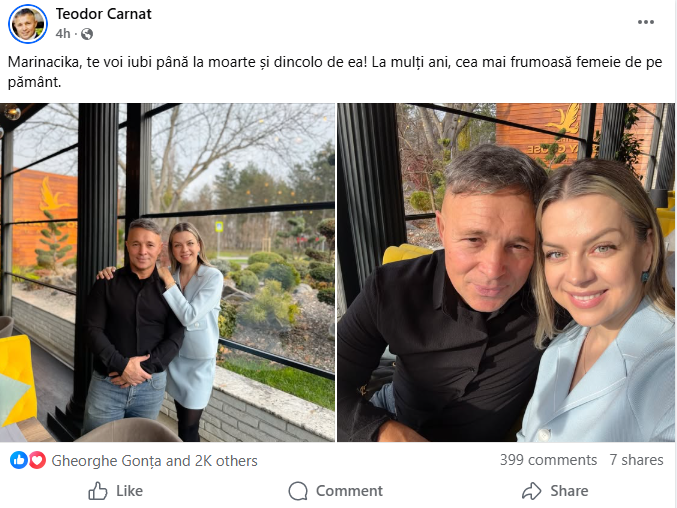Screen dimensions: 677x508
Task: Open the three-dot post options menu
Action: pos(648,22)
